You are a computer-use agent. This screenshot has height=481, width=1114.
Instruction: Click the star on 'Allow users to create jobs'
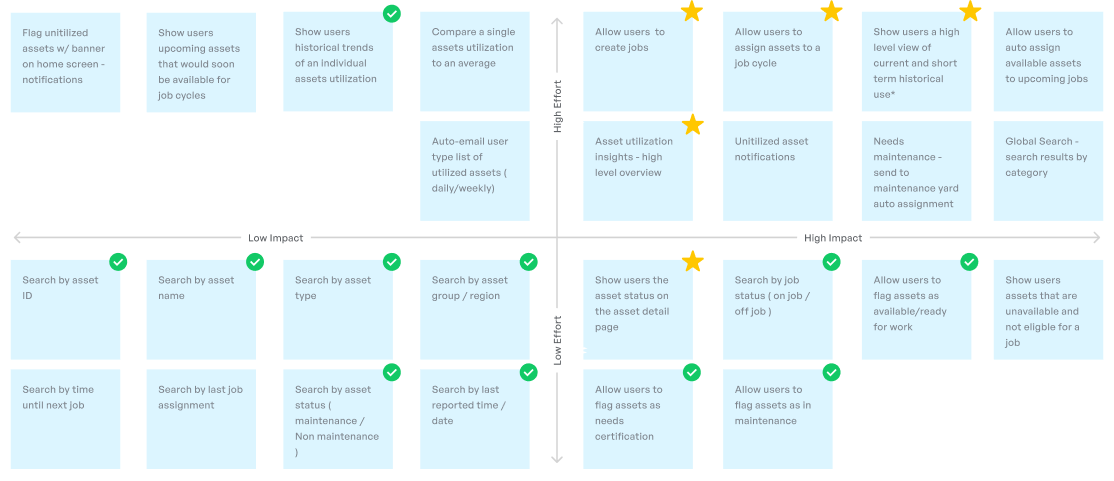692,12
